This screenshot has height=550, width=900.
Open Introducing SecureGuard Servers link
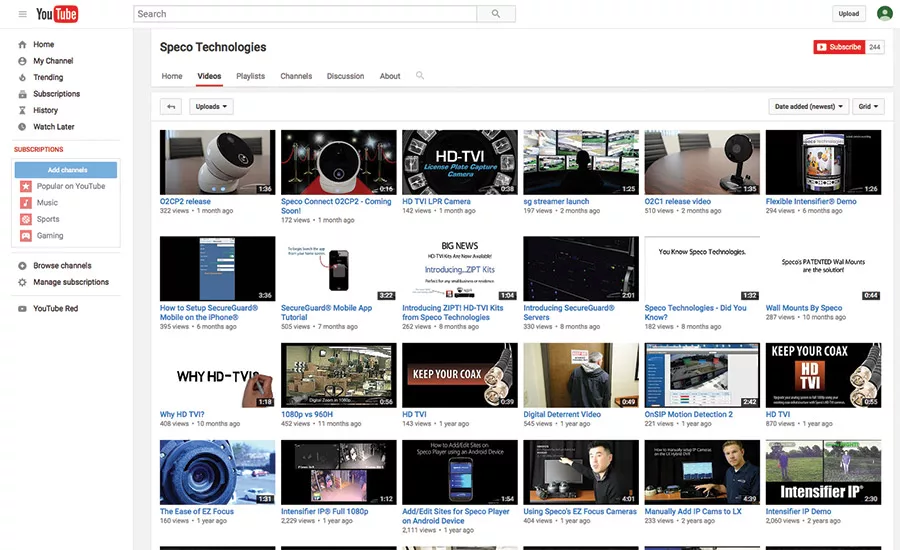click(569, 312)
